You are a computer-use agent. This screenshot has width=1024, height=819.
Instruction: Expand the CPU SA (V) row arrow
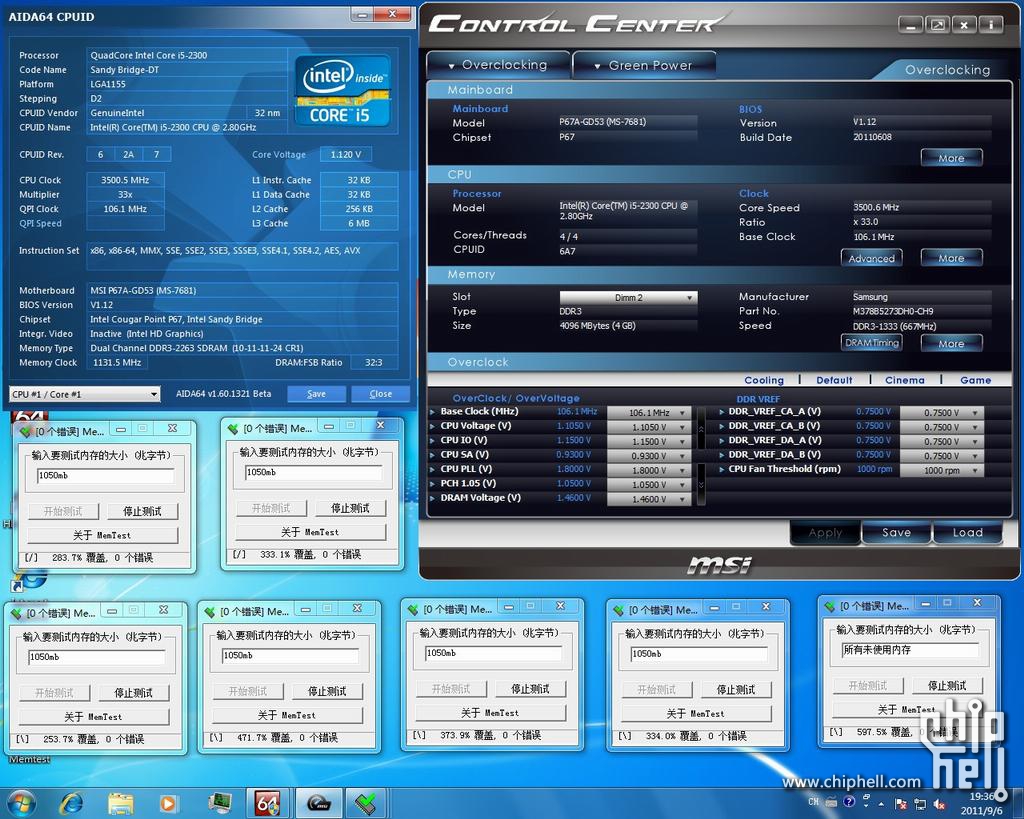click(432, 455)
